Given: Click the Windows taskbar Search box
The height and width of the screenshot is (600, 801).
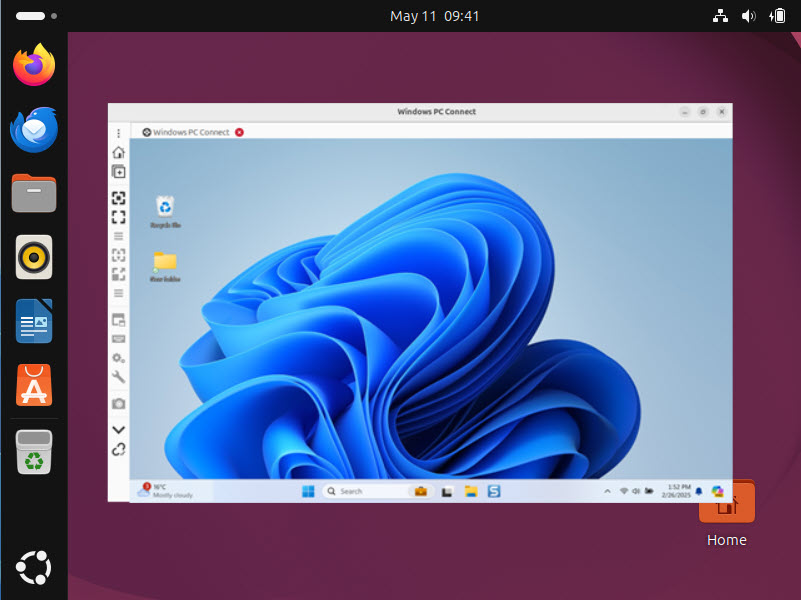Looking at the screenshot, I should [378, 491].
